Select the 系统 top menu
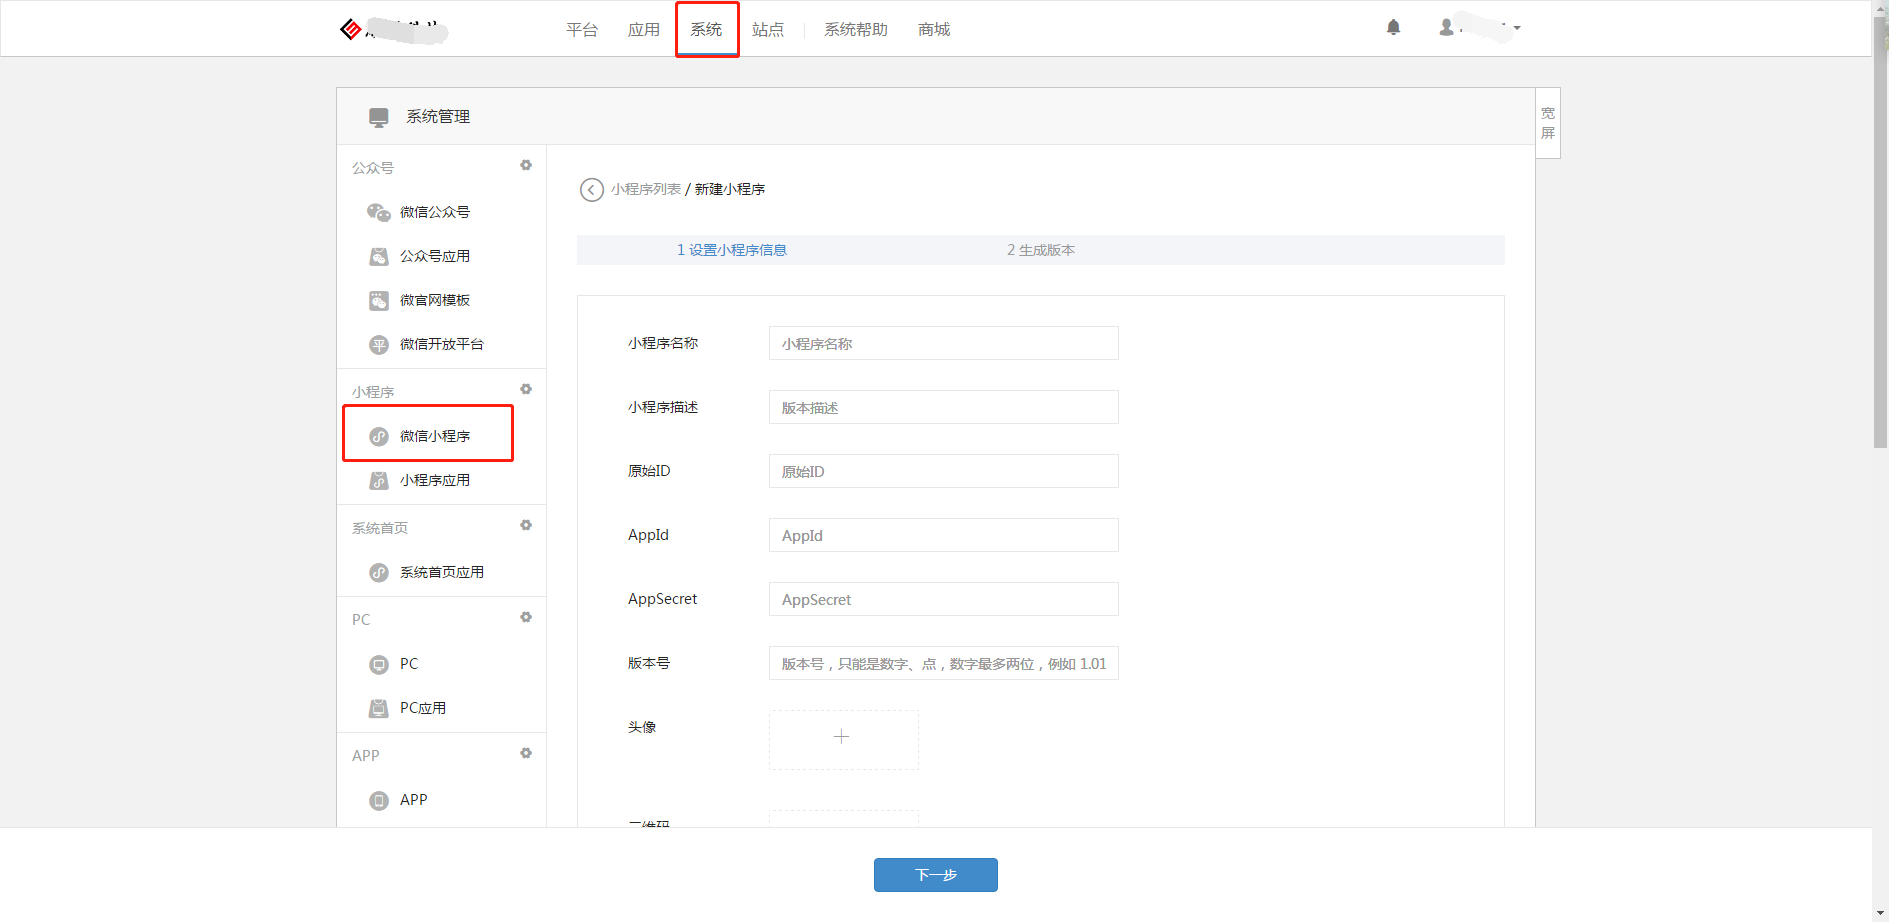Screen dimensions: 1889x922 coord(706,29)
